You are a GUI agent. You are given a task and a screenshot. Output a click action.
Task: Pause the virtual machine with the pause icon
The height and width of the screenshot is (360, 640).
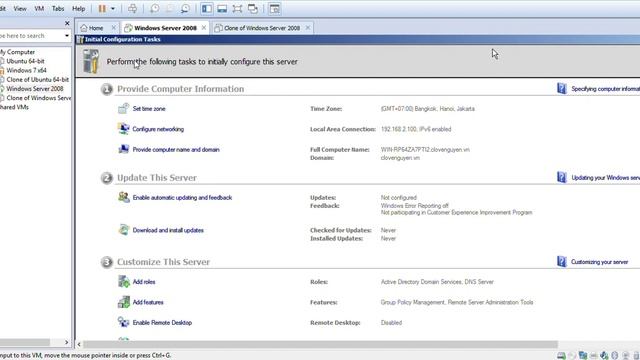[102, 9]
